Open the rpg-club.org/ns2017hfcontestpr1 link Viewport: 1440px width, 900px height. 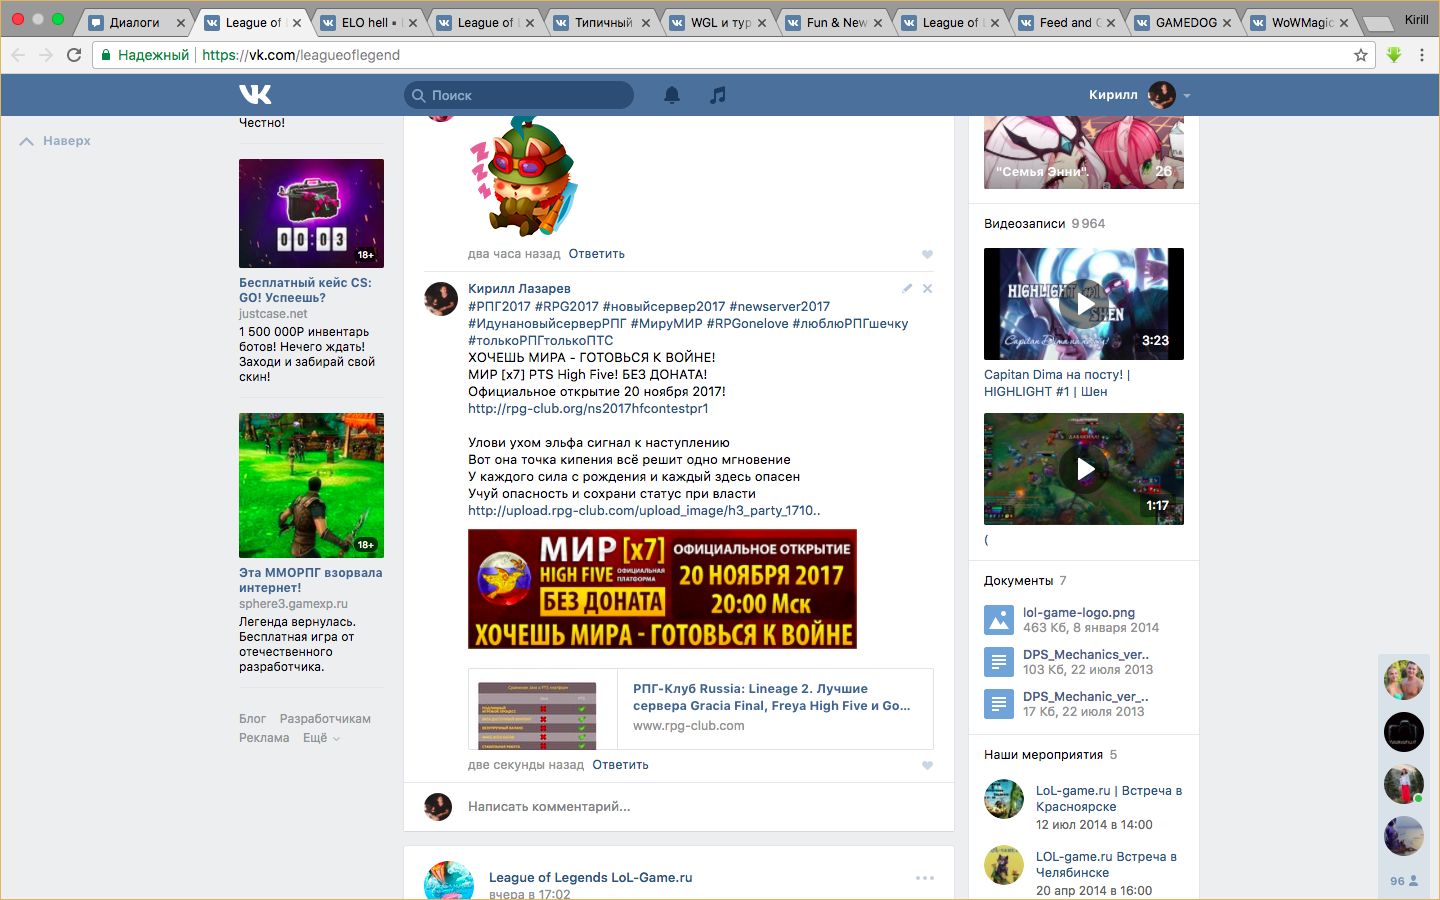pos(588,408)
